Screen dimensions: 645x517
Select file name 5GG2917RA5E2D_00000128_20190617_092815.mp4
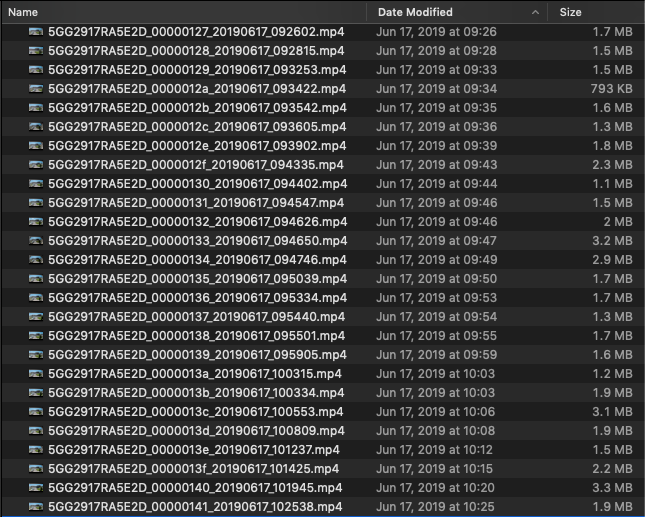(x=196, y=51)
